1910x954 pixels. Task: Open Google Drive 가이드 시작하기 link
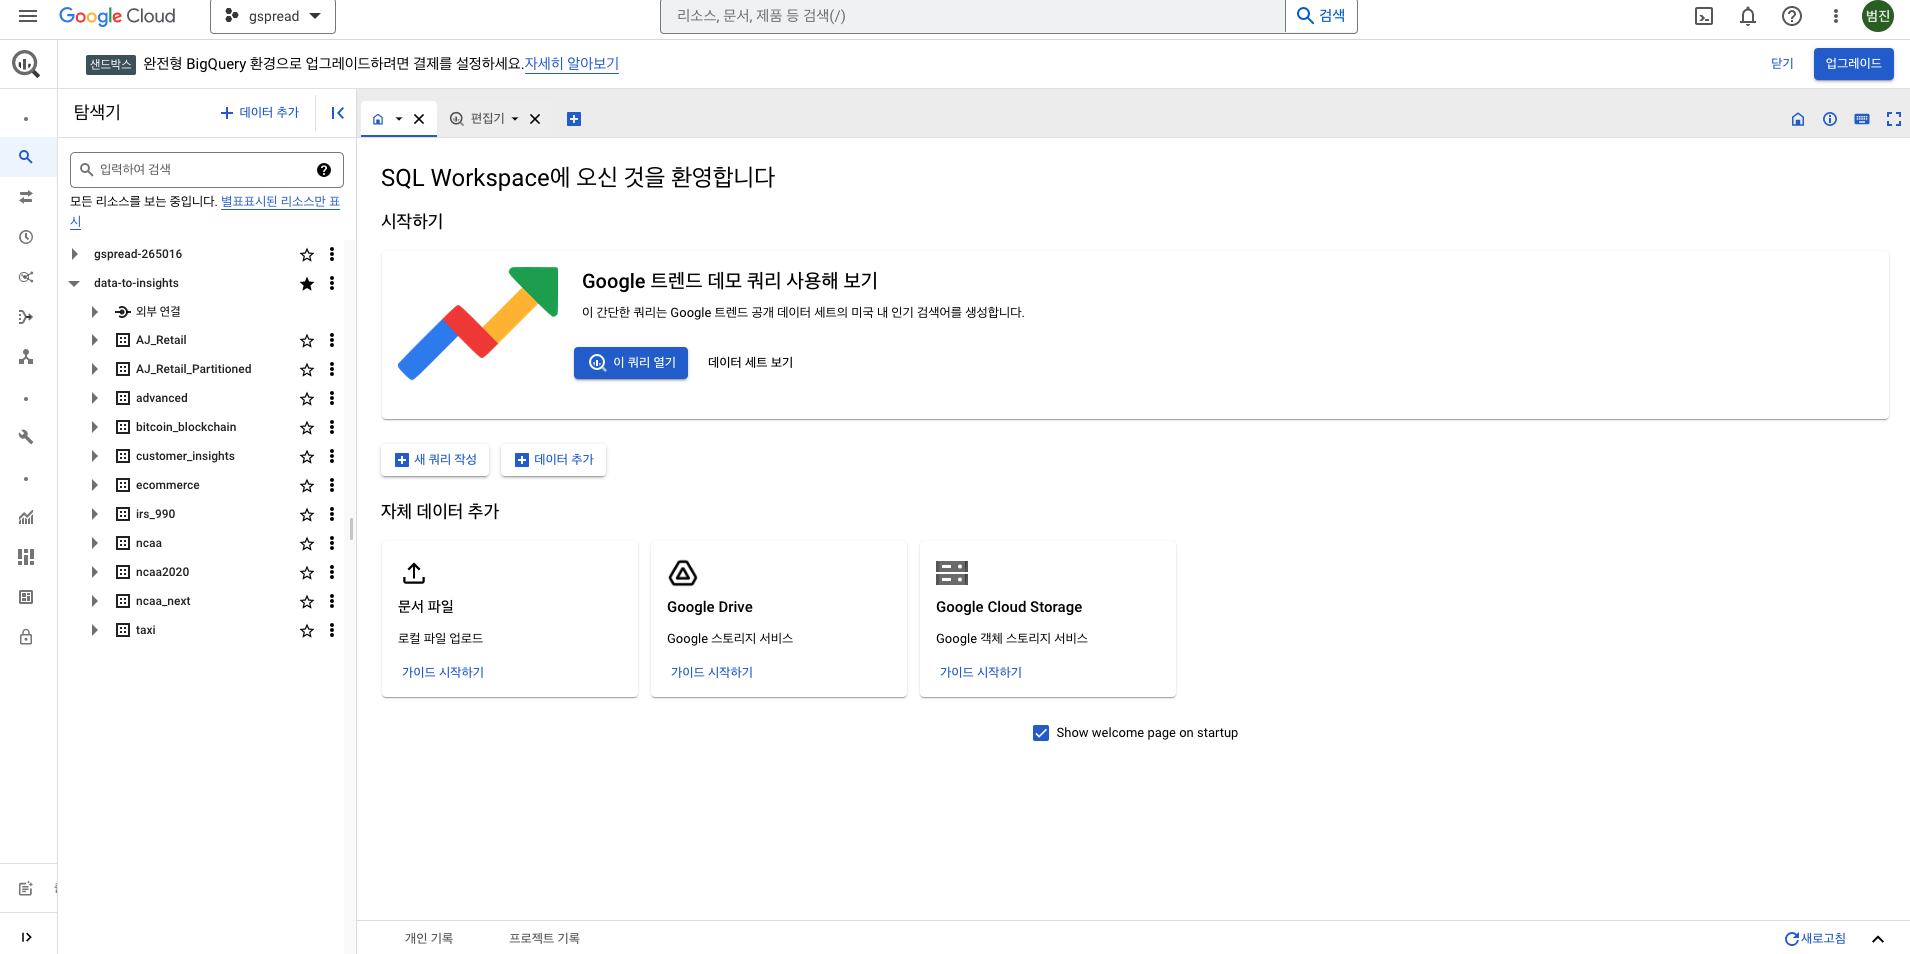click(712, 672)
